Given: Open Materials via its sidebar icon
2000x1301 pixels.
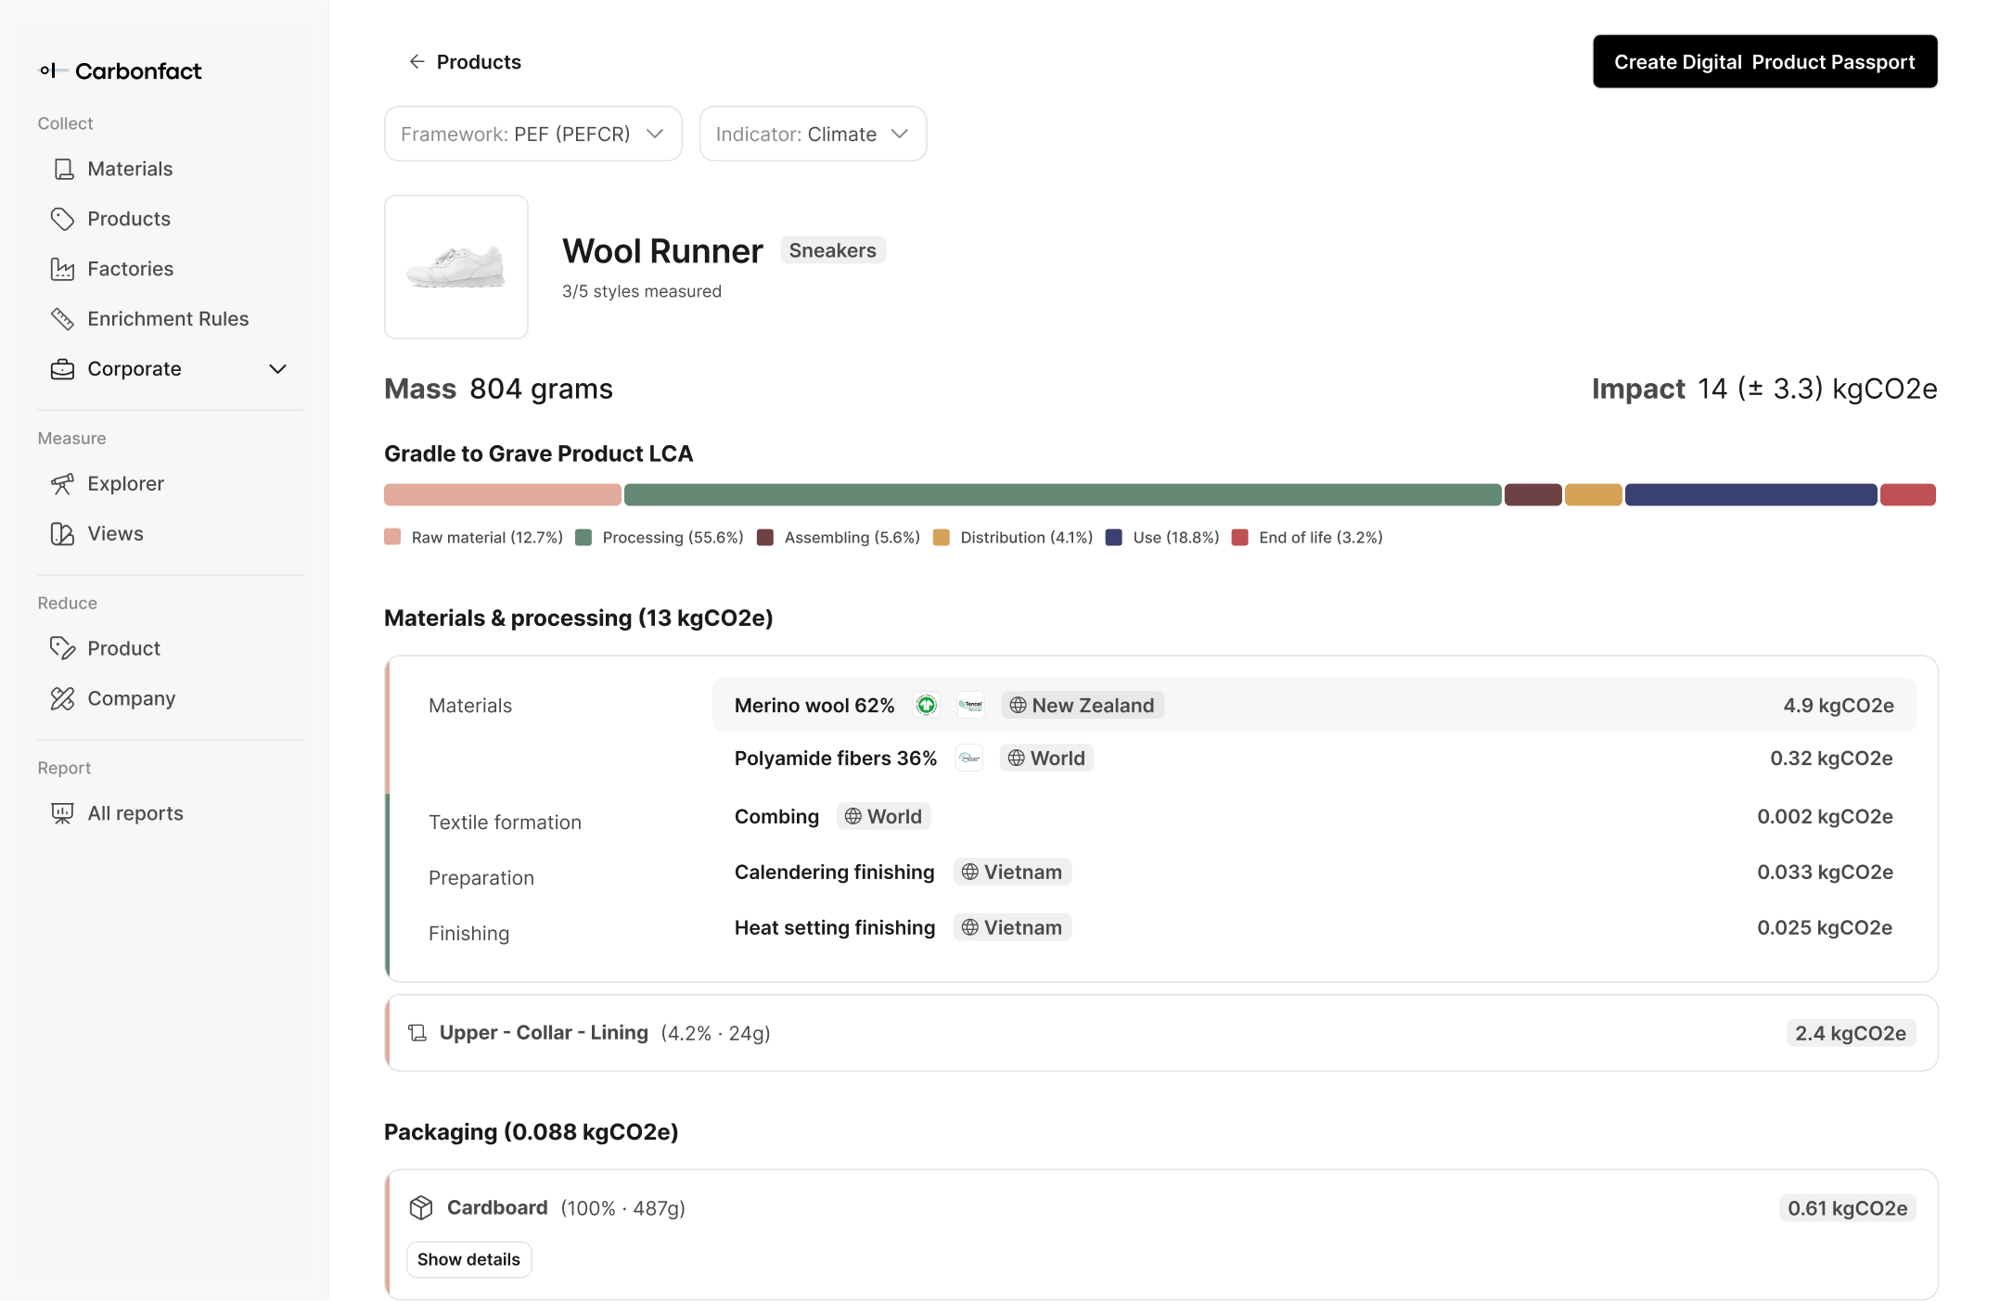Looking at the screenshot, I should pyautogui.click(x=63, y=169).
